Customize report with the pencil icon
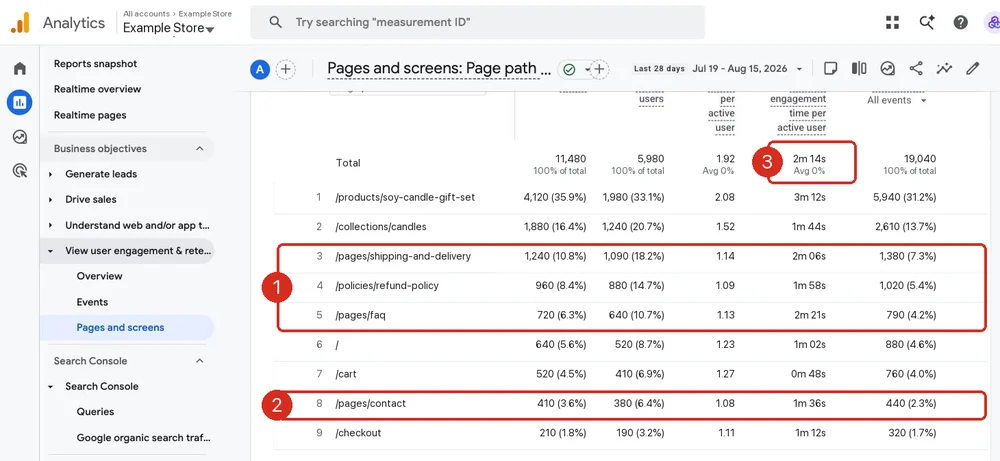The height and width of the screenshot is (461, 1000). coord(973,68)
